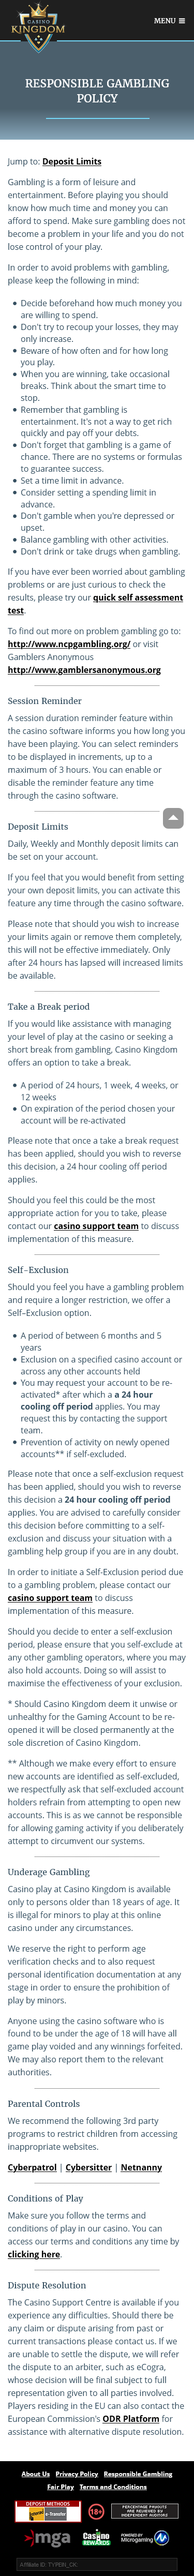Open Privacy Policy footer link

pos(77,2475)
